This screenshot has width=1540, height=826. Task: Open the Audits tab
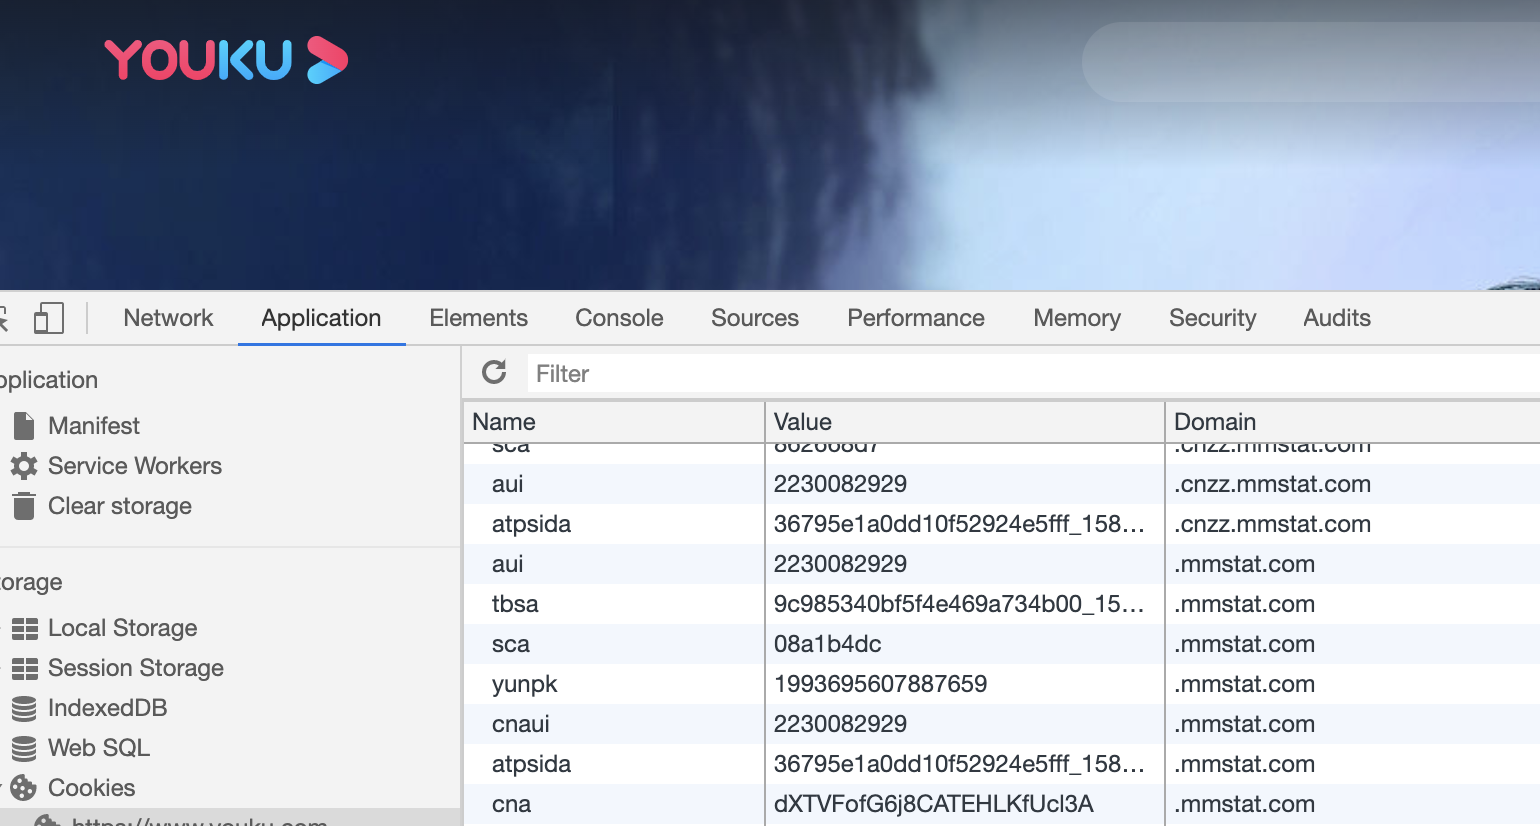1337,318
